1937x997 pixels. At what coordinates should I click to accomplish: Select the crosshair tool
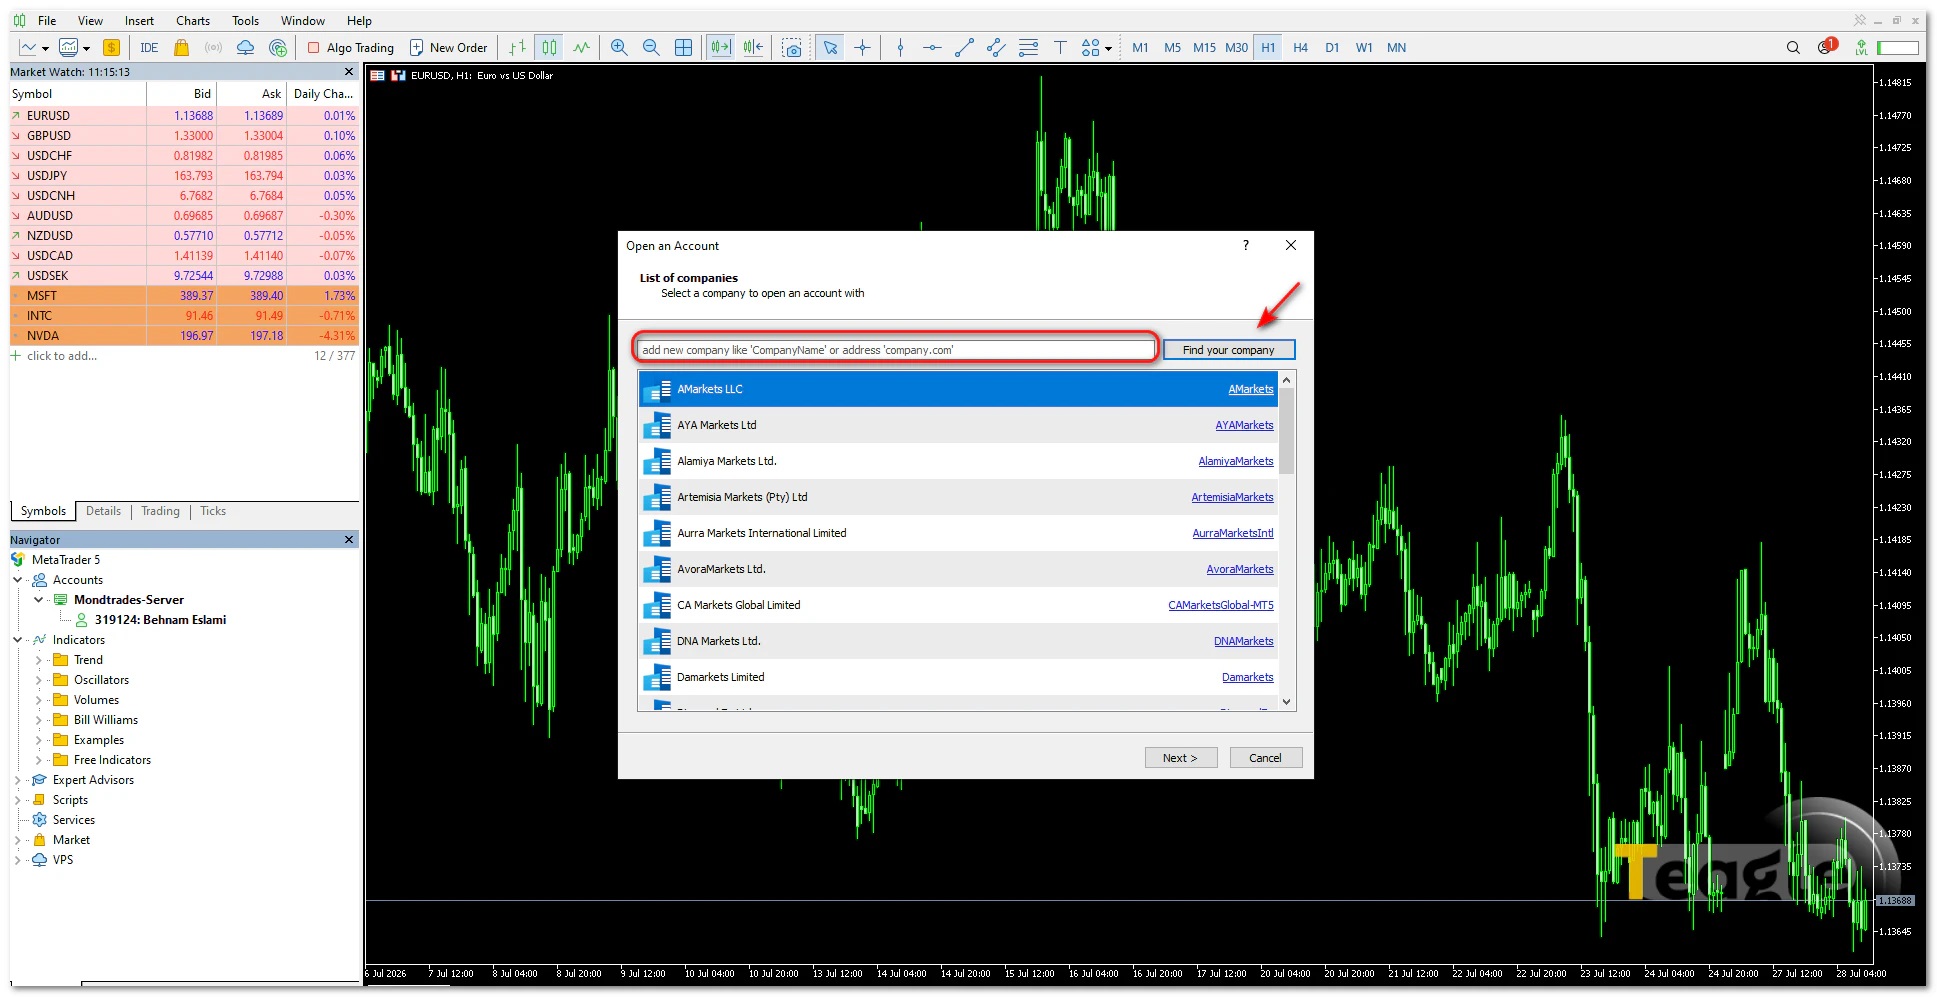pyautogui.click(x=862, y=47)
